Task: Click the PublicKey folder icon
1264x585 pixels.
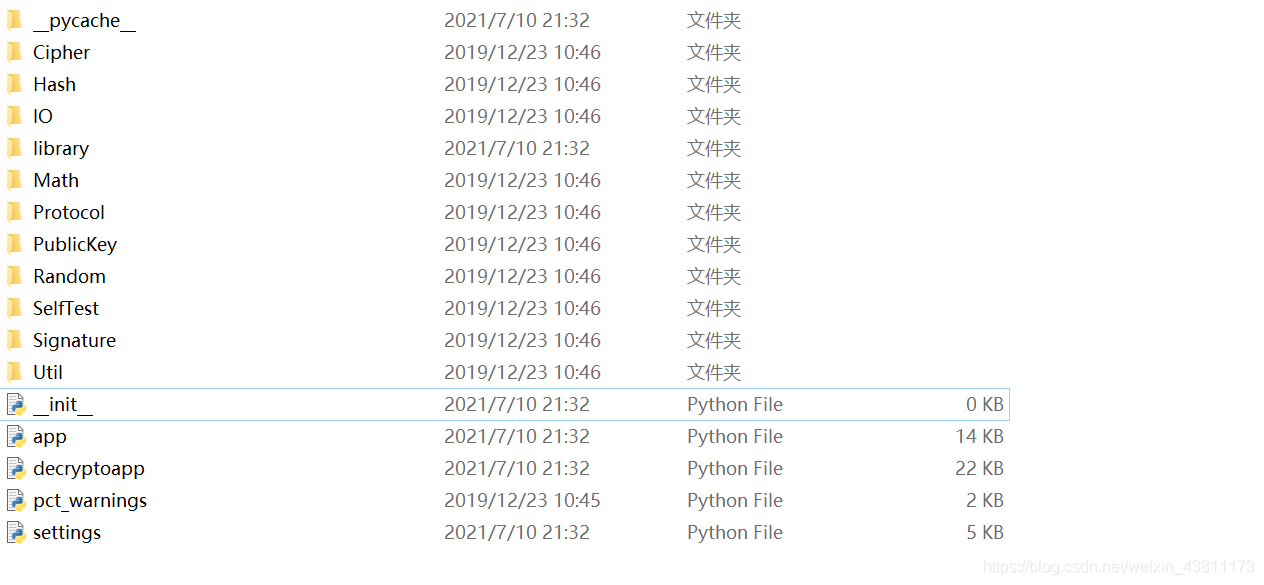Action: point(14,244)
